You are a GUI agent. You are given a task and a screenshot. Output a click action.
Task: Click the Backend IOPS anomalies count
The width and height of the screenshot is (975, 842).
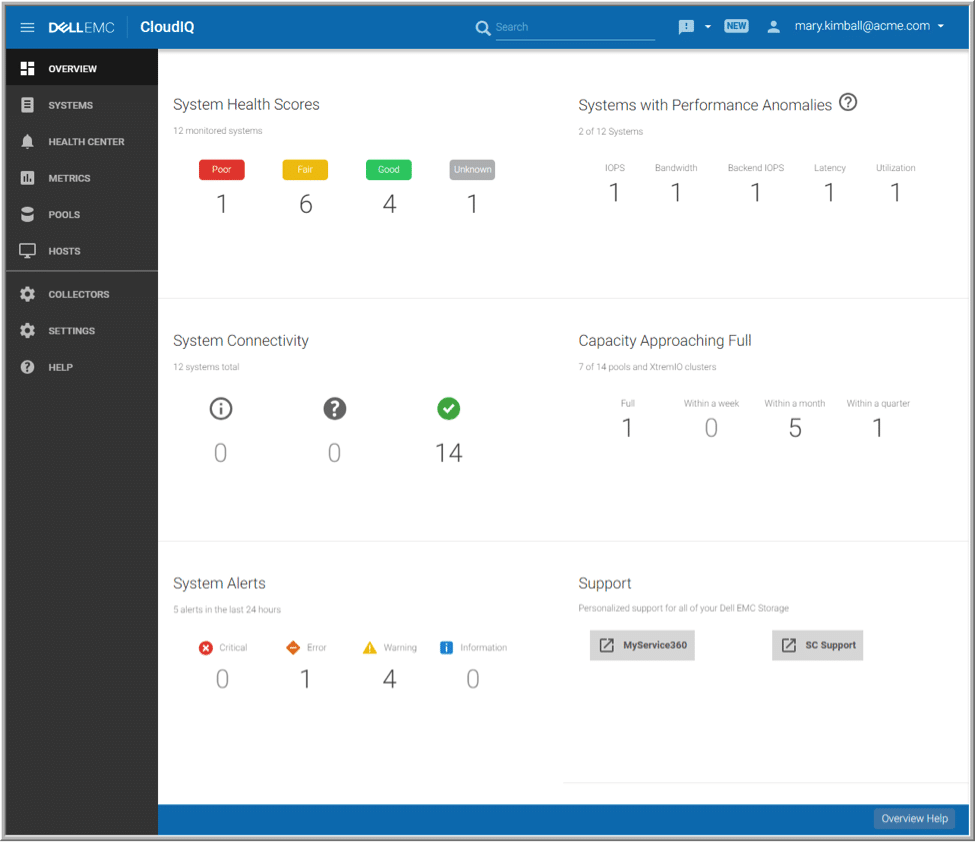tap(756, 192)
